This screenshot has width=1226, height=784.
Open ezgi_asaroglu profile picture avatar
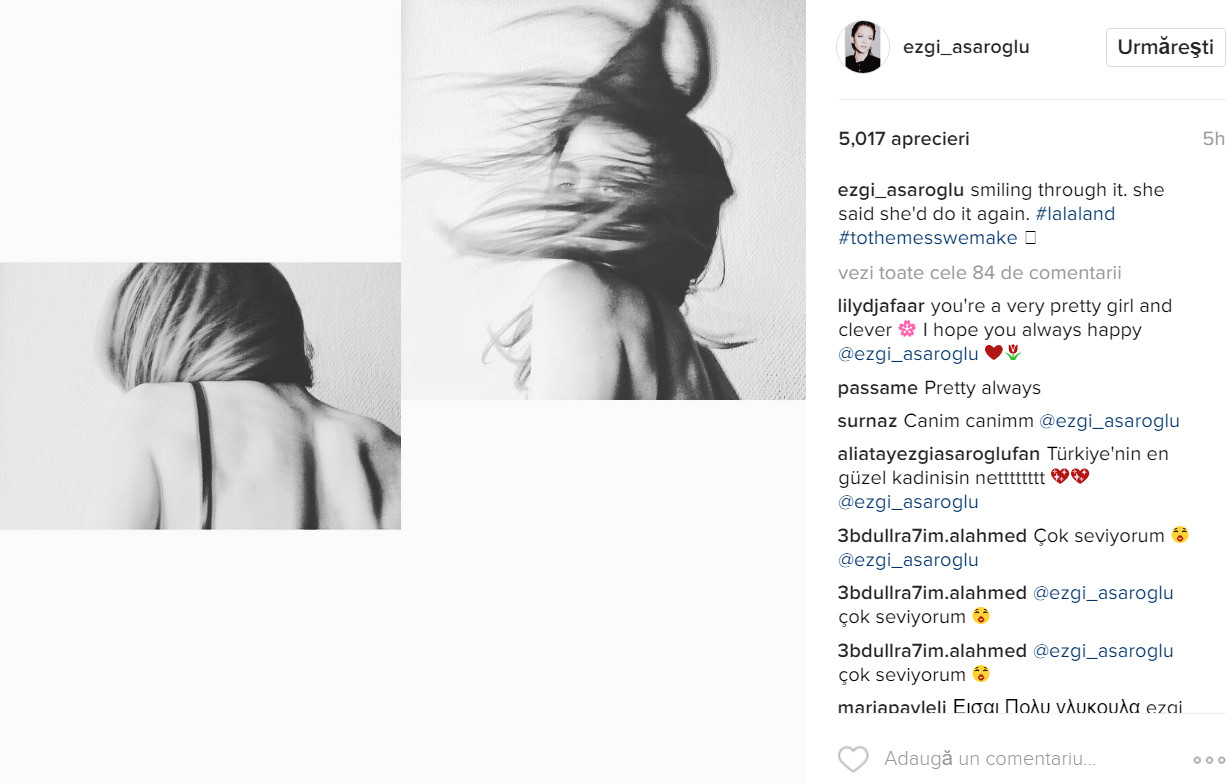[x=863, y=47]
